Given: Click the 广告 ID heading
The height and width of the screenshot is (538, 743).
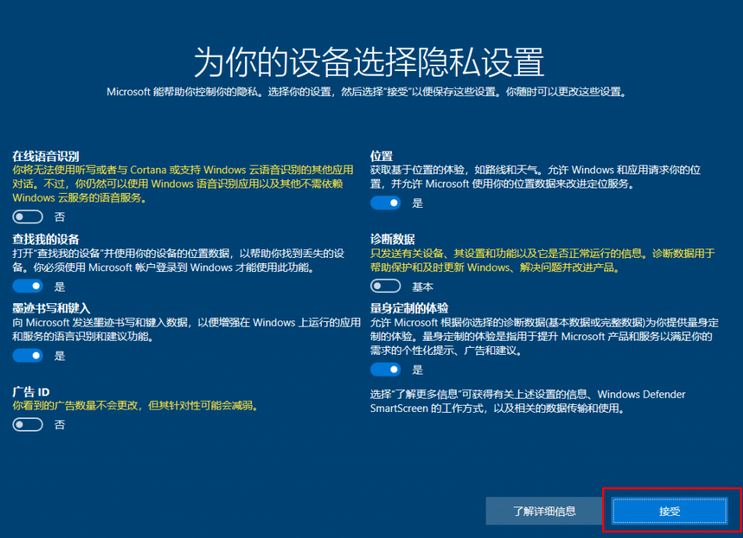Looking at the screenshot, I should click(x=31, y=392).
